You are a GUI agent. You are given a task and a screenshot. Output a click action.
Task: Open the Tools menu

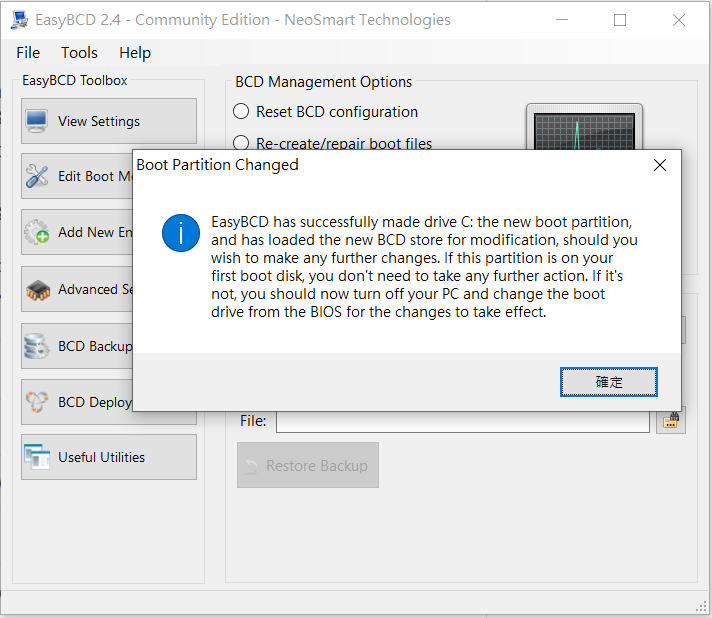79,53
